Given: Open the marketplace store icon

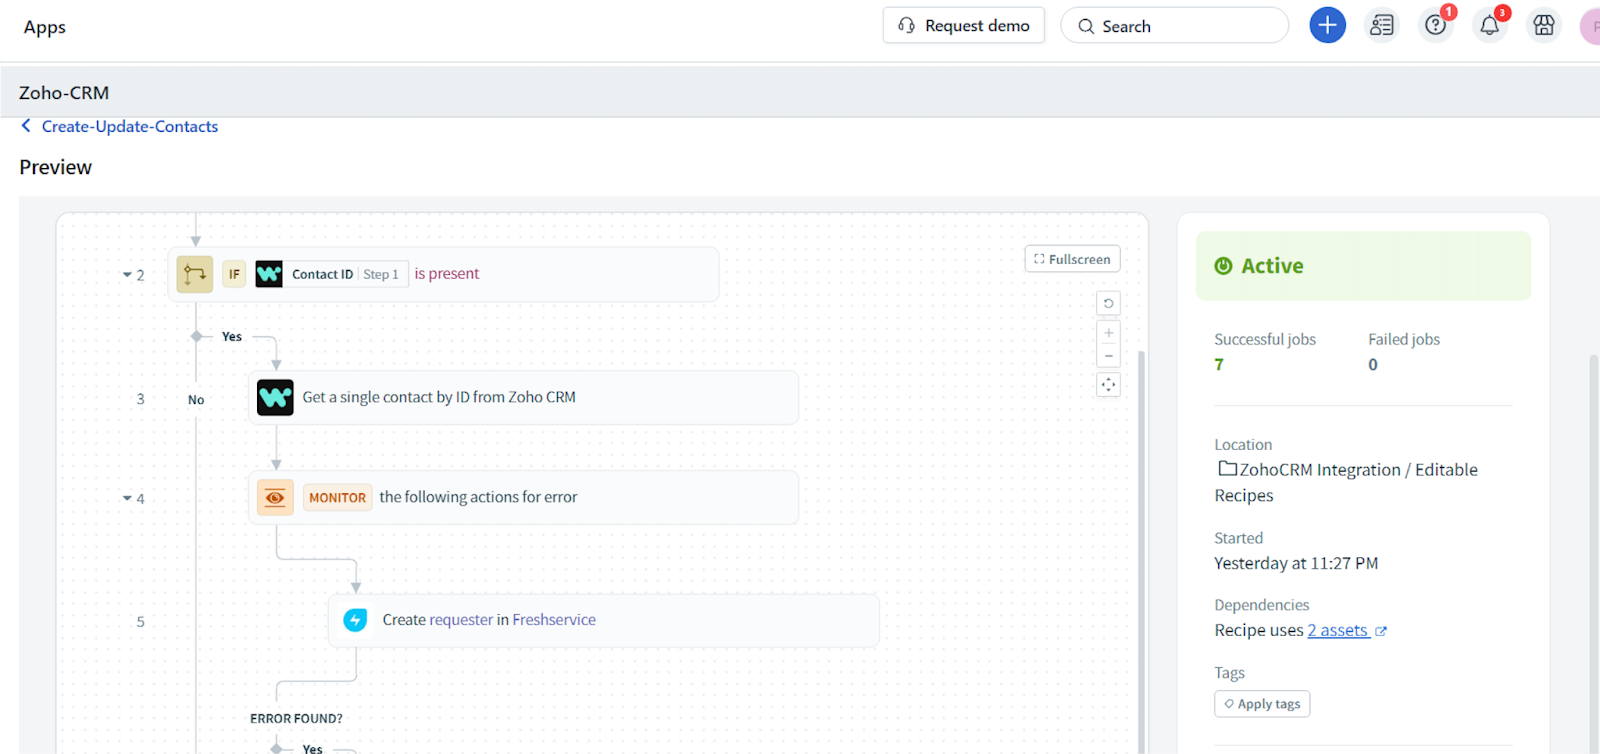Looking at the screenshot, I should 1544,25.
